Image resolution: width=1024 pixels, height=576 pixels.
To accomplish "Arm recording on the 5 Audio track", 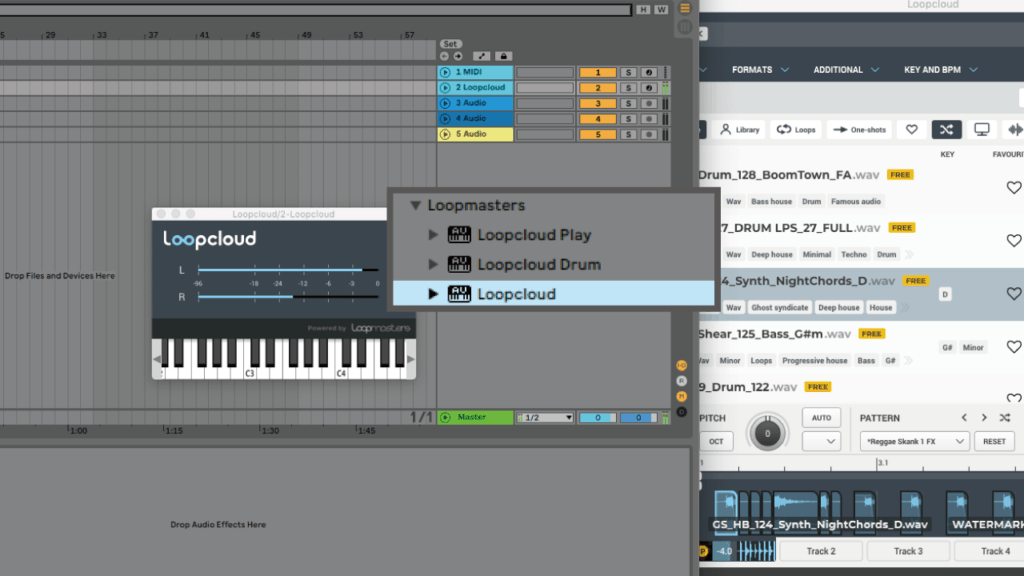I will [648, 134].
